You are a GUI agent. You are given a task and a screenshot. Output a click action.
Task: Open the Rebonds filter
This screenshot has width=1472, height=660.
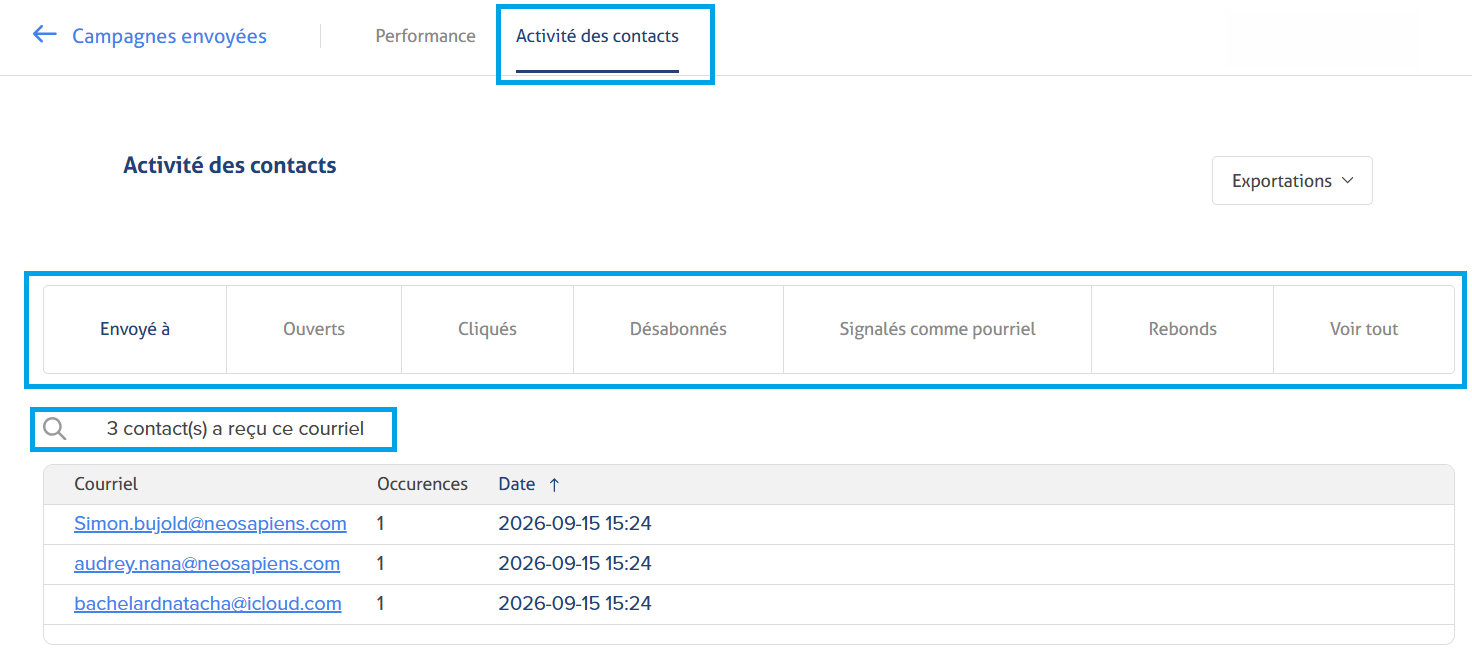click(x=1182, y=329)
